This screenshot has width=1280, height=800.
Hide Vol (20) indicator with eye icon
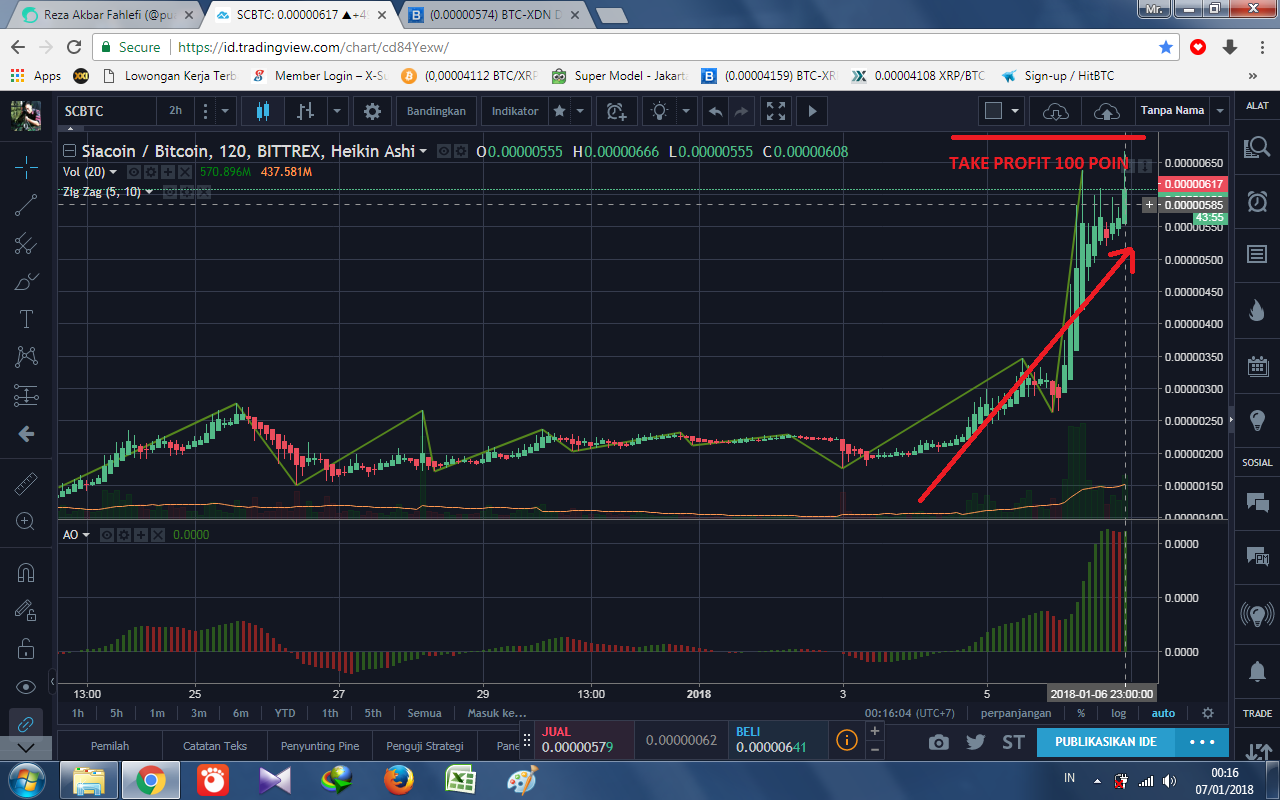pos(133,172)
